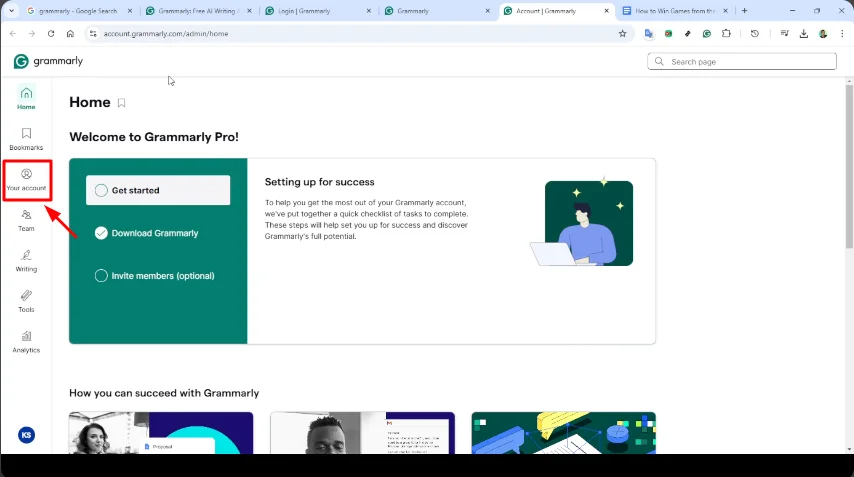This screenshot has width=854, height=477.
Task: Click How you can succeed heading
Action: 164,393
